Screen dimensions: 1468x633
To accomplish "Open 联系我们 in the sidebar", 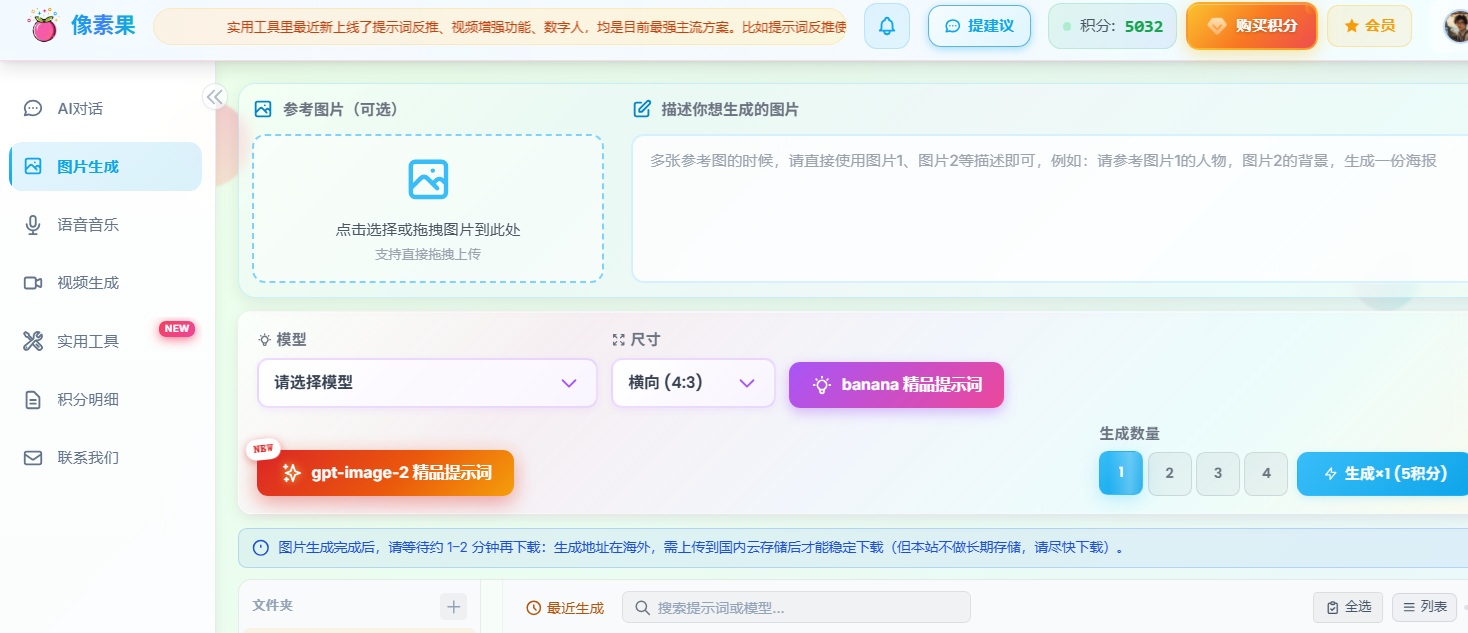I will pos(105,457).
